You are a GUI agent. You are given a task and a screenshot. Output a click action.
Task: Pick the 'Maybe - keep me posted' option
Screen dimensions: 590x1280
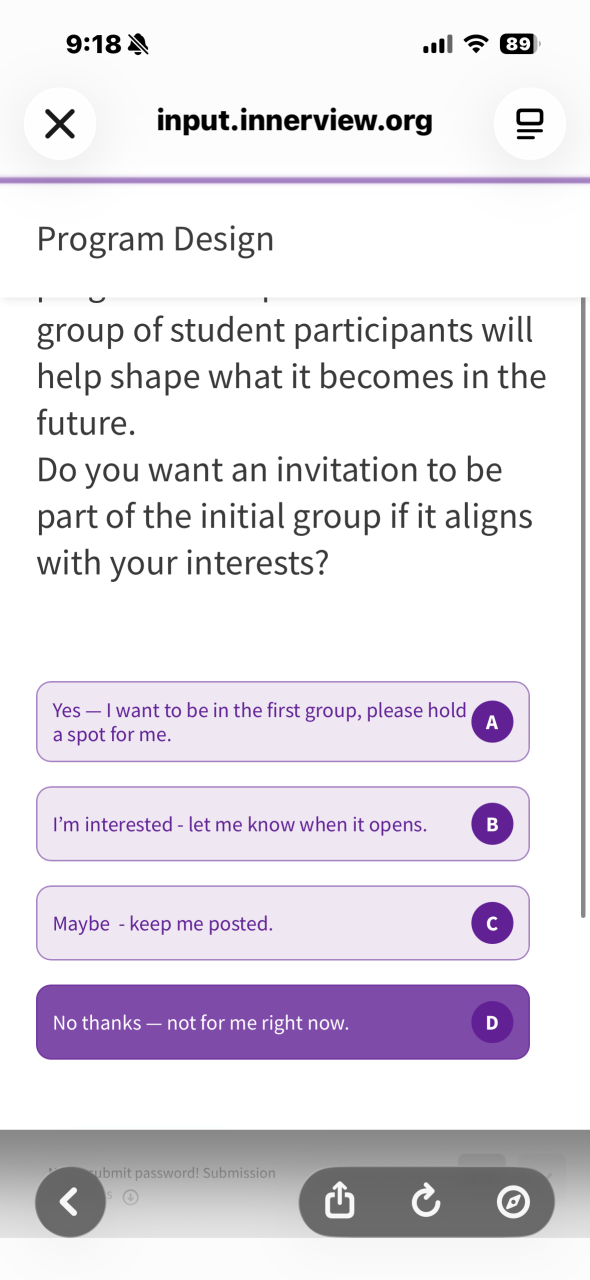click(x=283, y=923)
